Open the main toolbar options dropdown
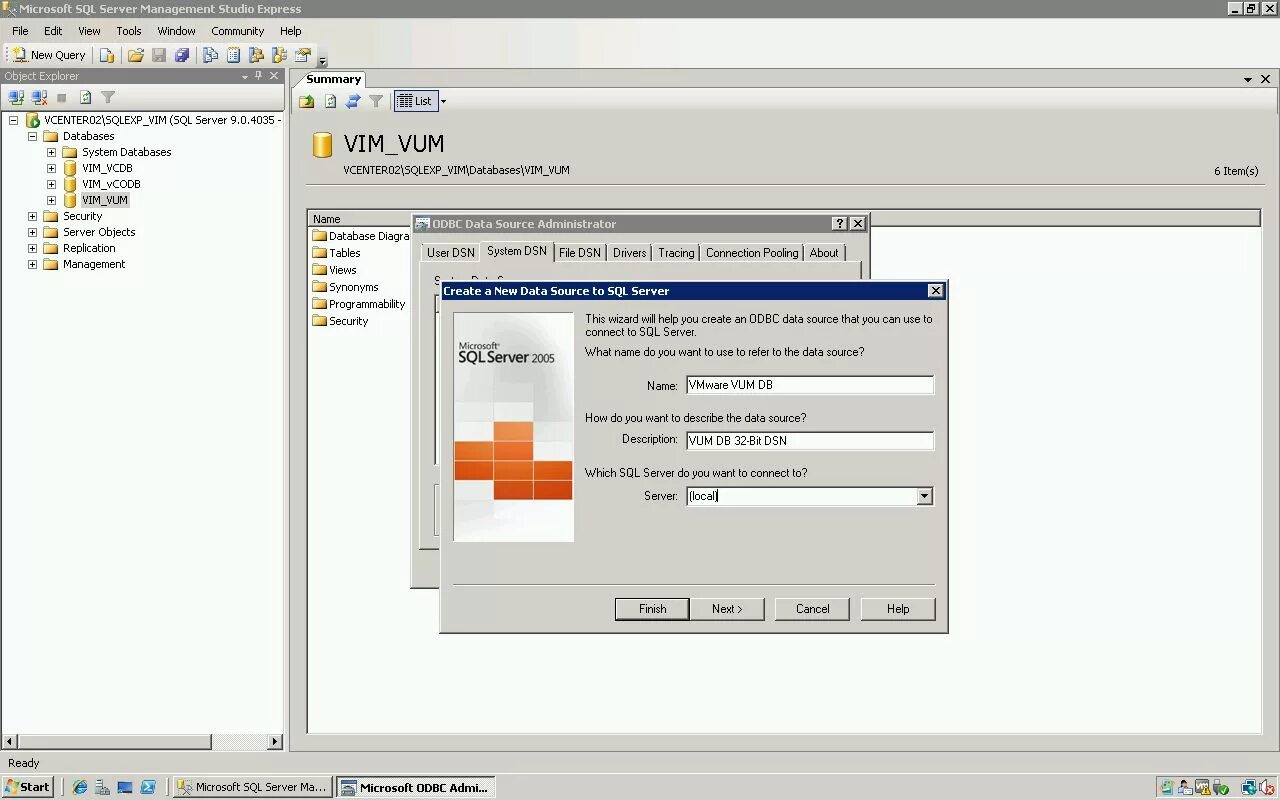 click(322, 60)
